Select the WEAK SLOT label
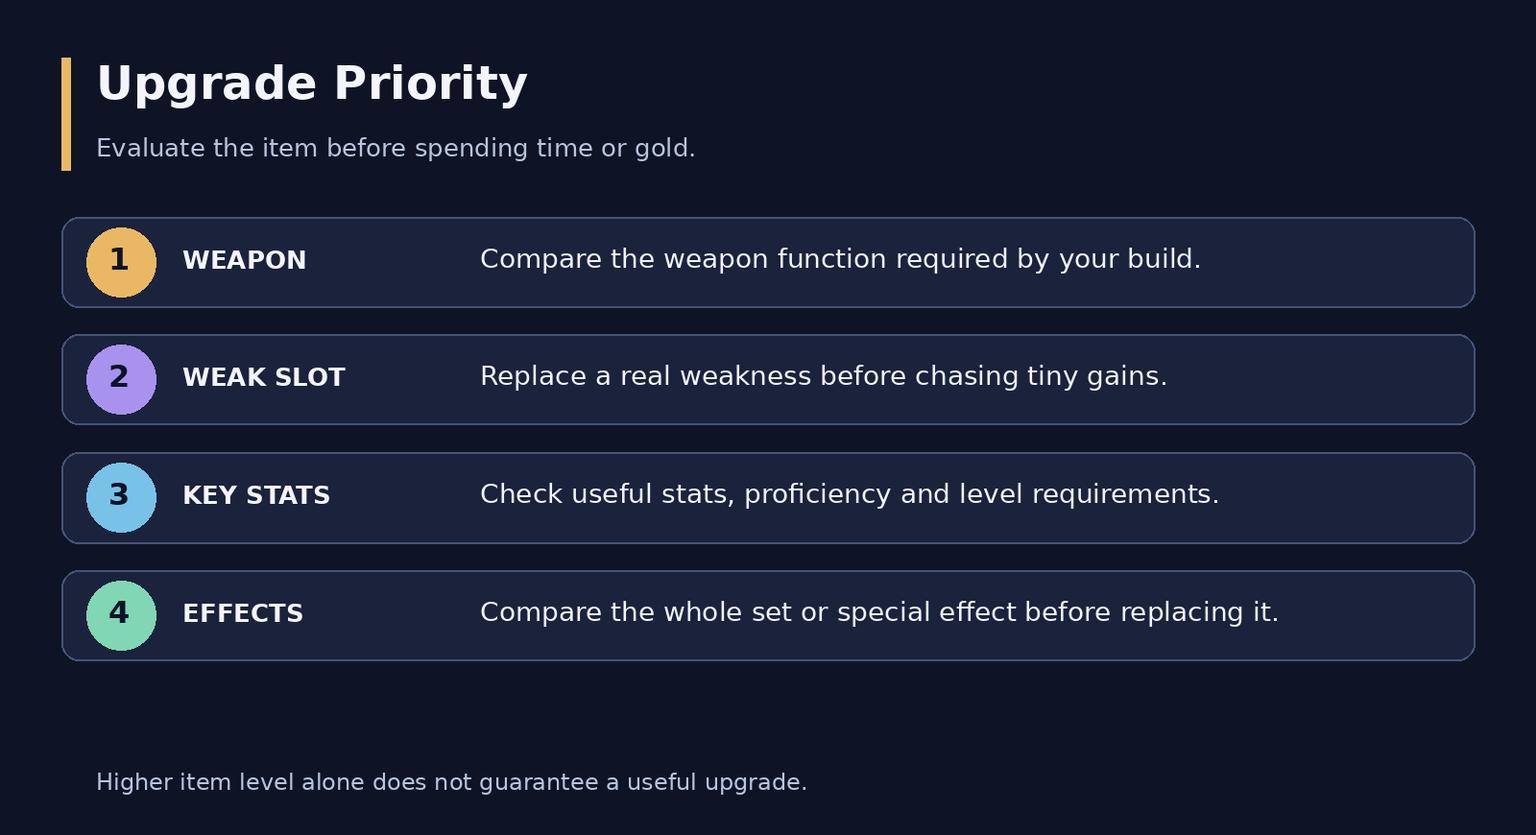This screenshot has height=835, width=1536. pos(263,378)
